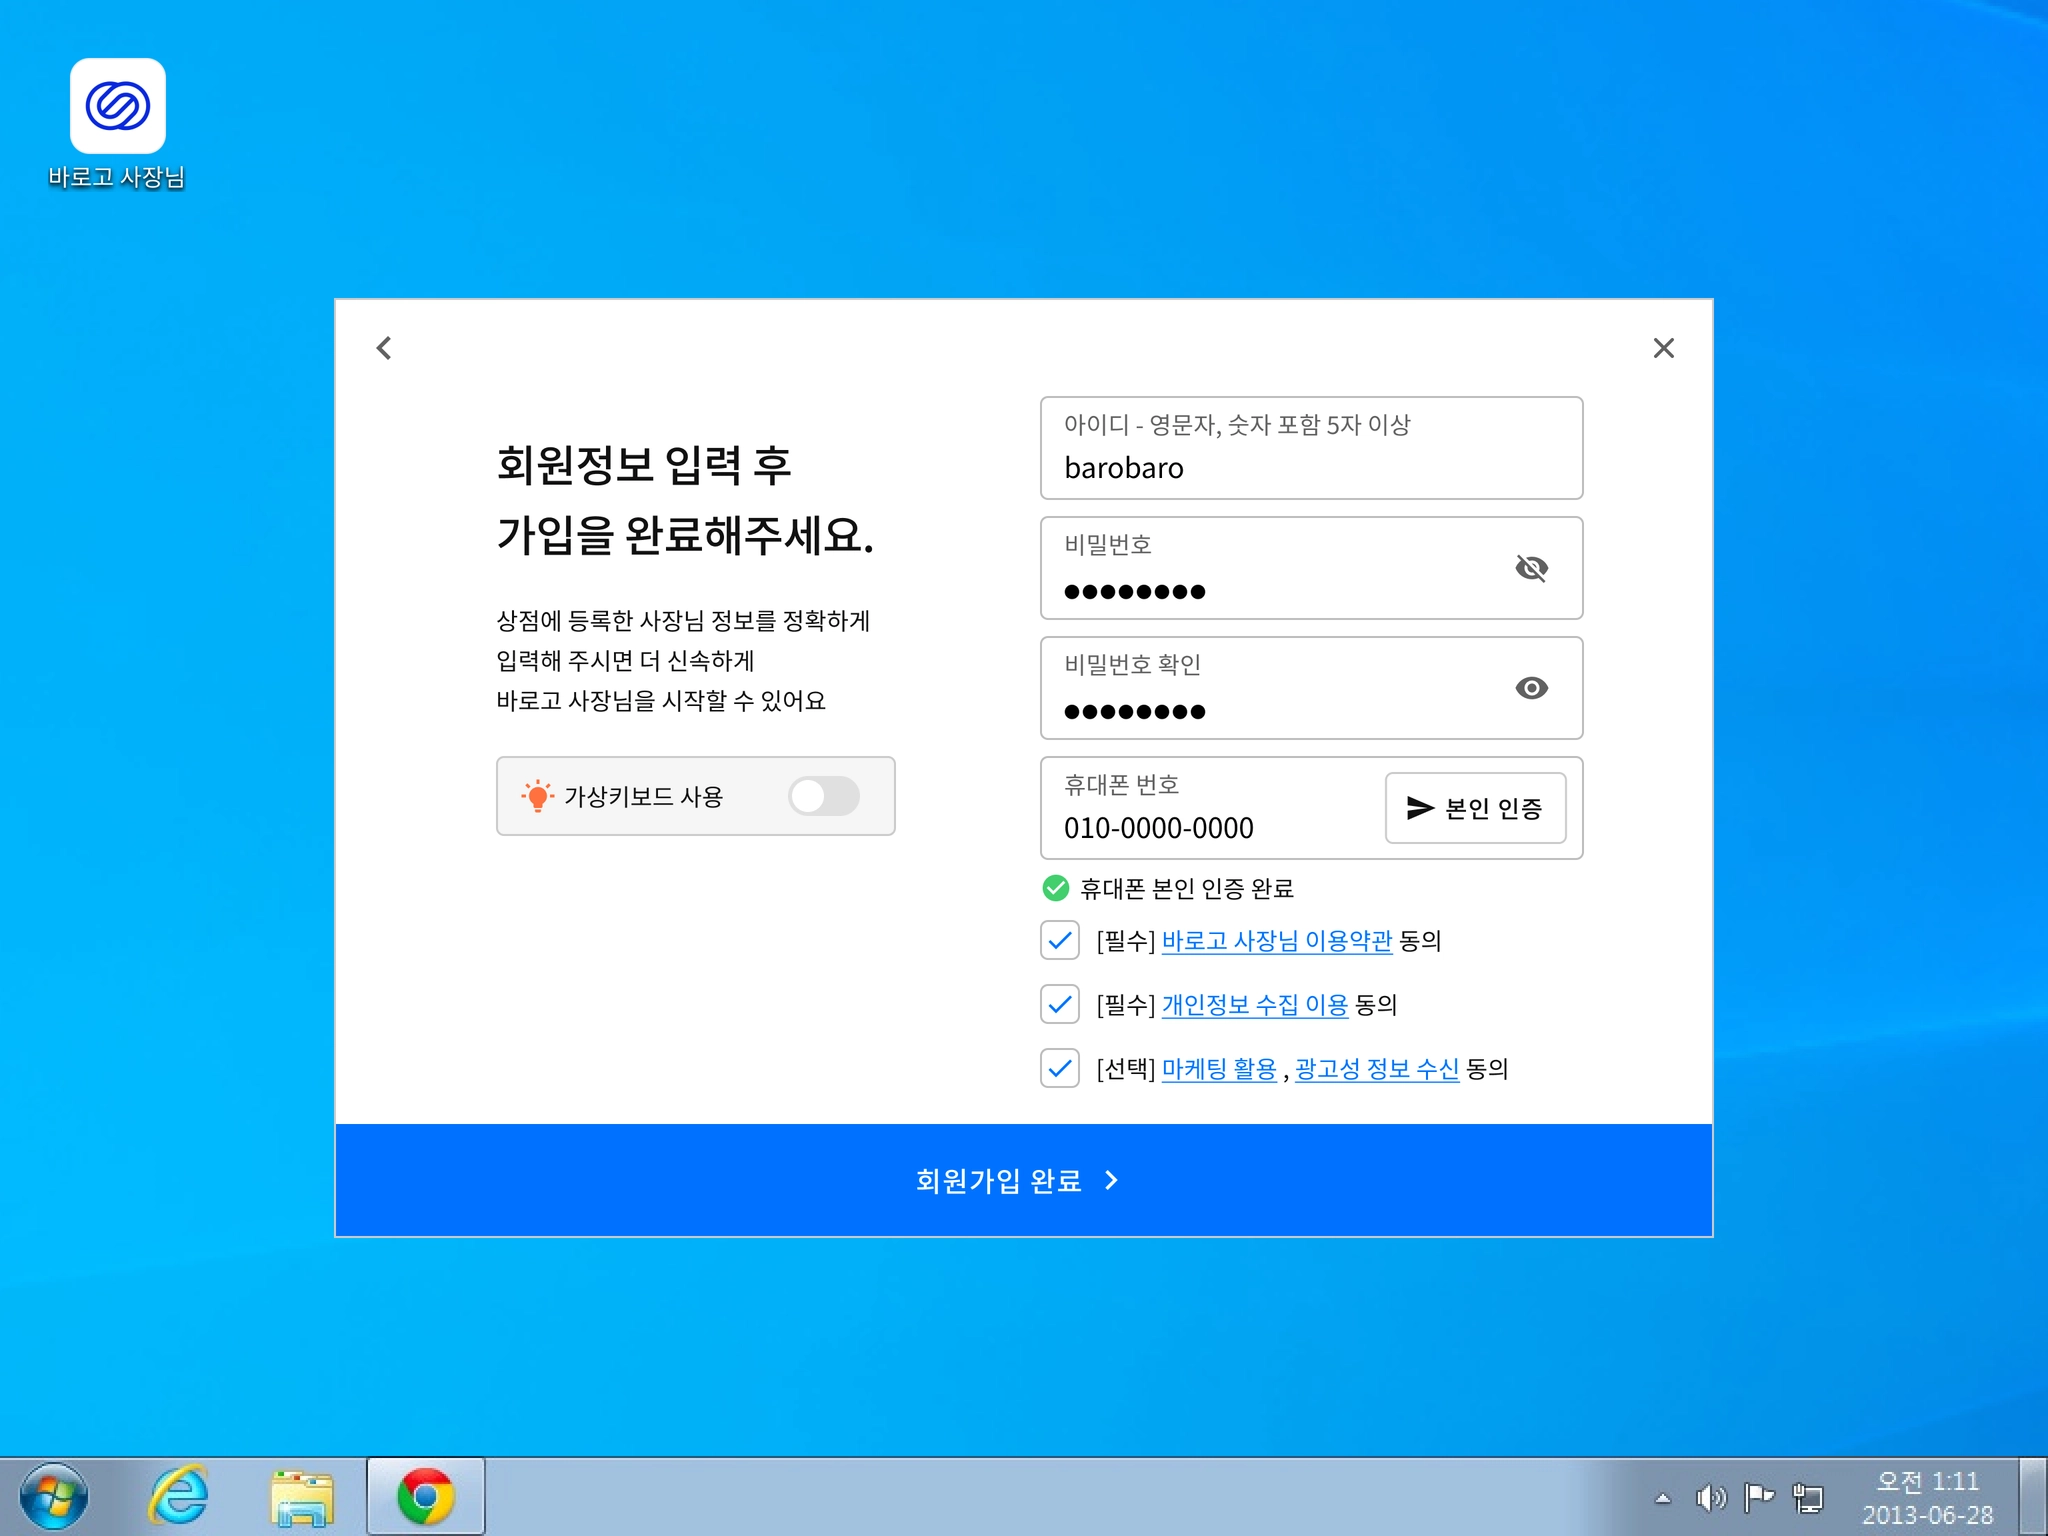Open the 개인정보 수집 이용 link
The image size is (2048, 1536).
1254,1004
